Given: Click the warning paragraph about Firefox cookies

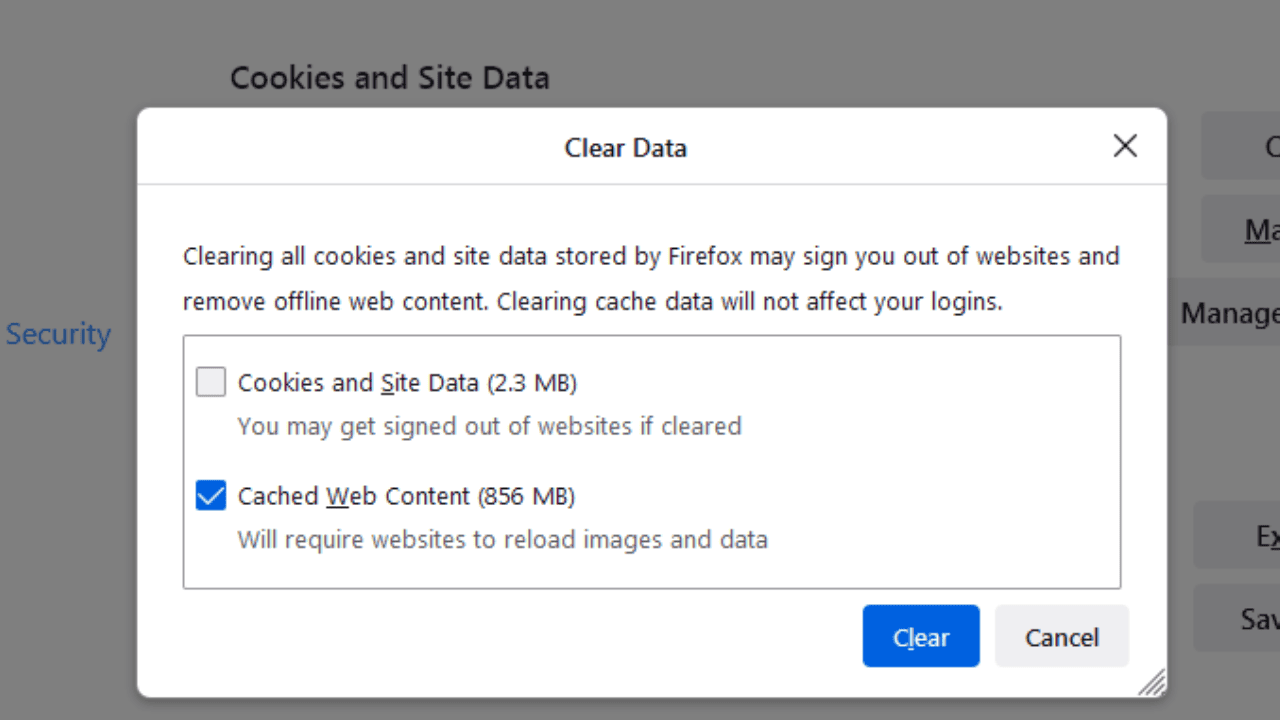Looking at the screenshot, I should click(x=651, y=278).
